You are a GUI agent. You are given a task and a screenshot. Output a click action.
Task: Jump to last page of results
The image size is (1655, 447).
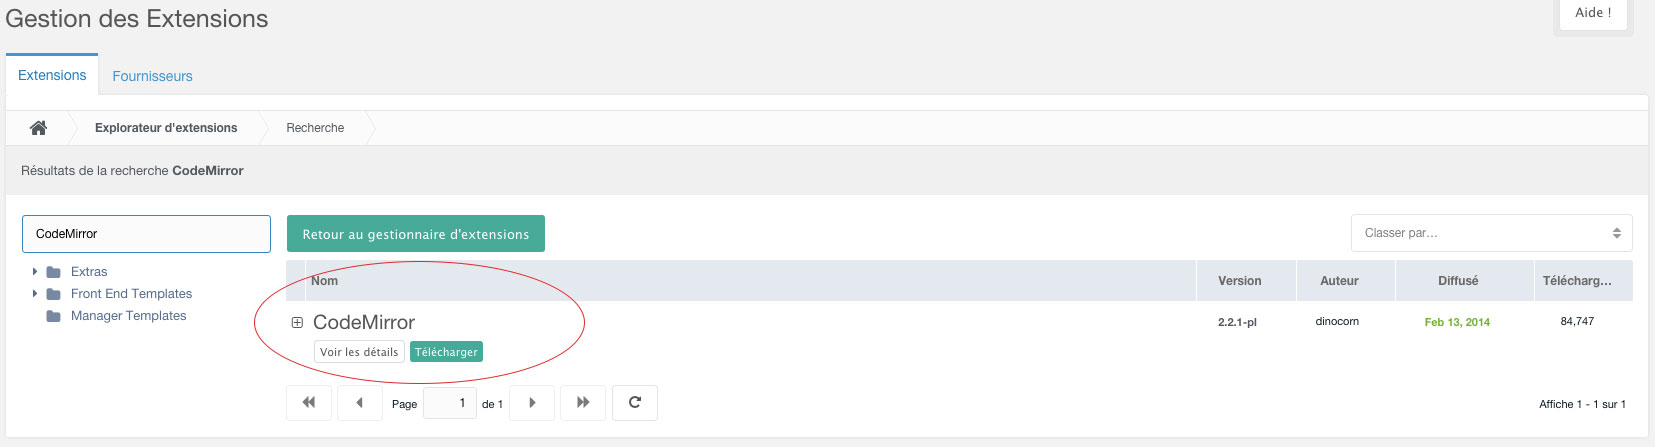coord(583,402)
